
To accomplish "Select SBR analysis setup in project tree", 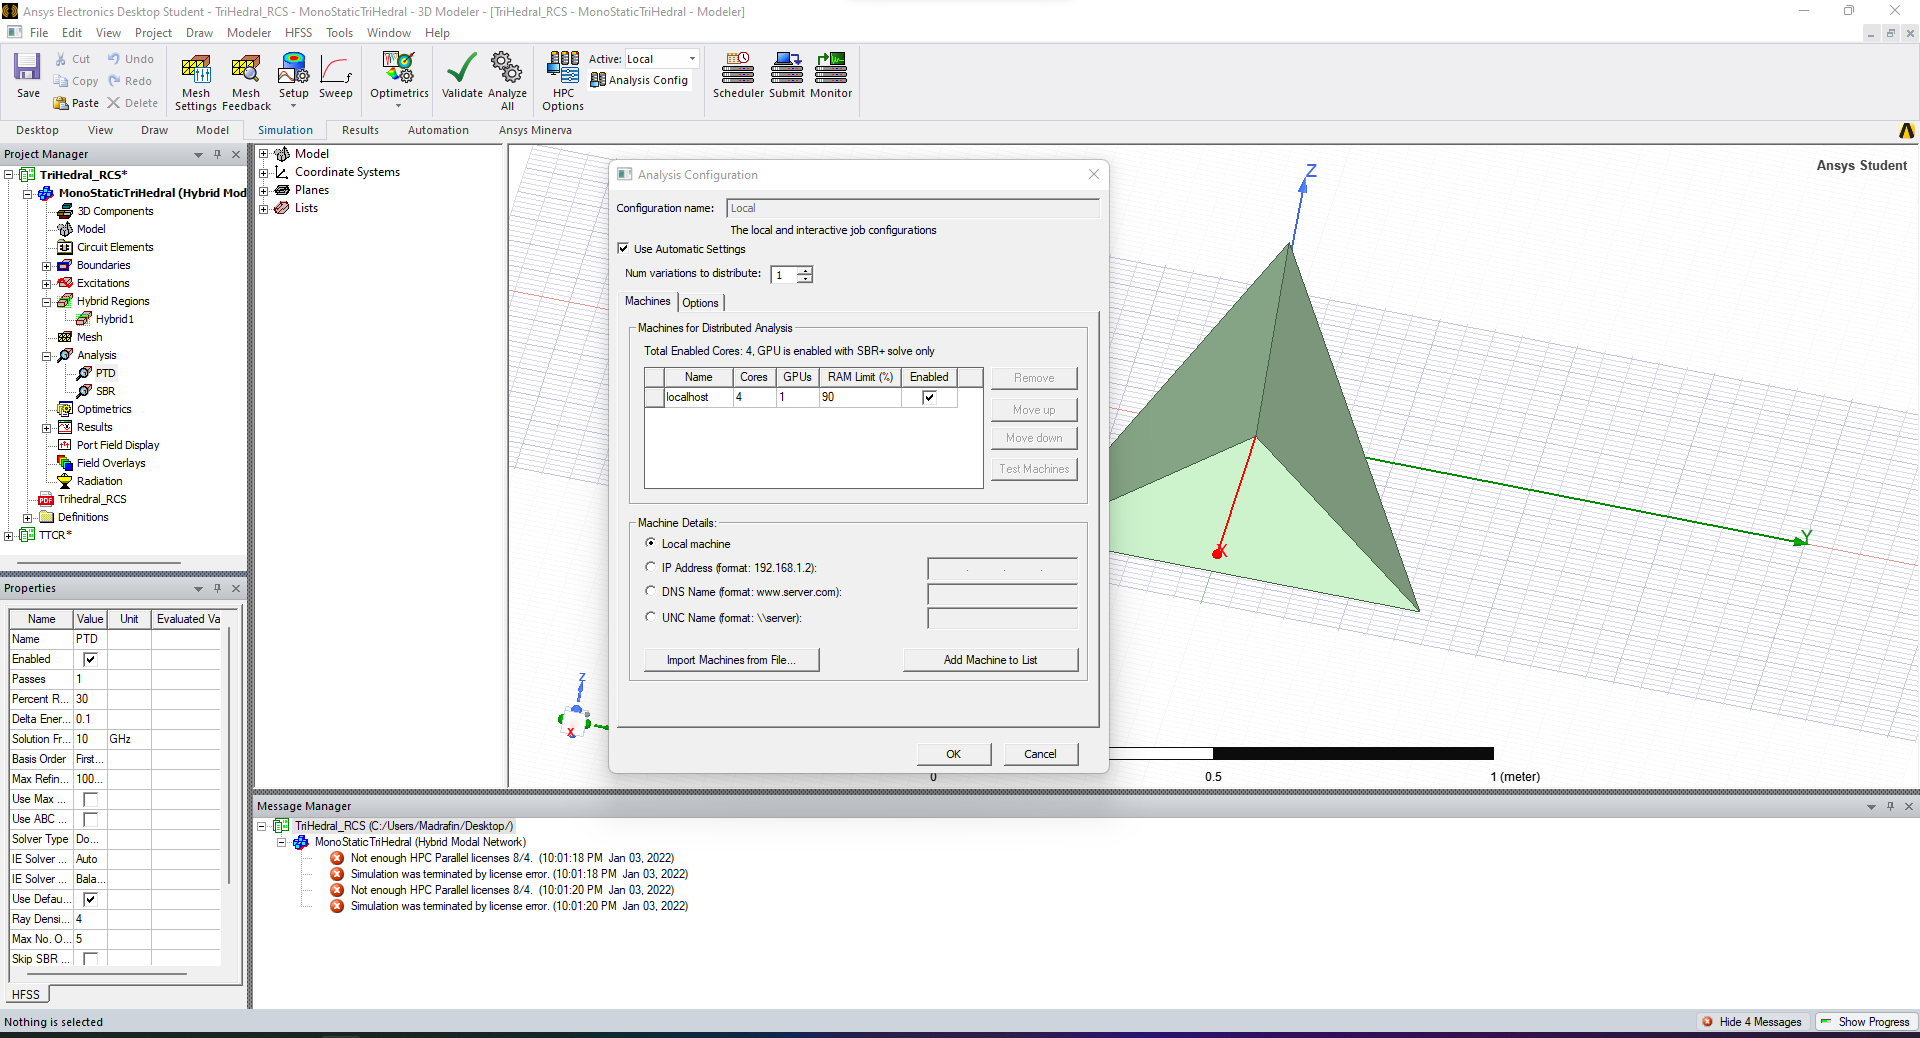I will pyautogui.click(x=105, y=391).
